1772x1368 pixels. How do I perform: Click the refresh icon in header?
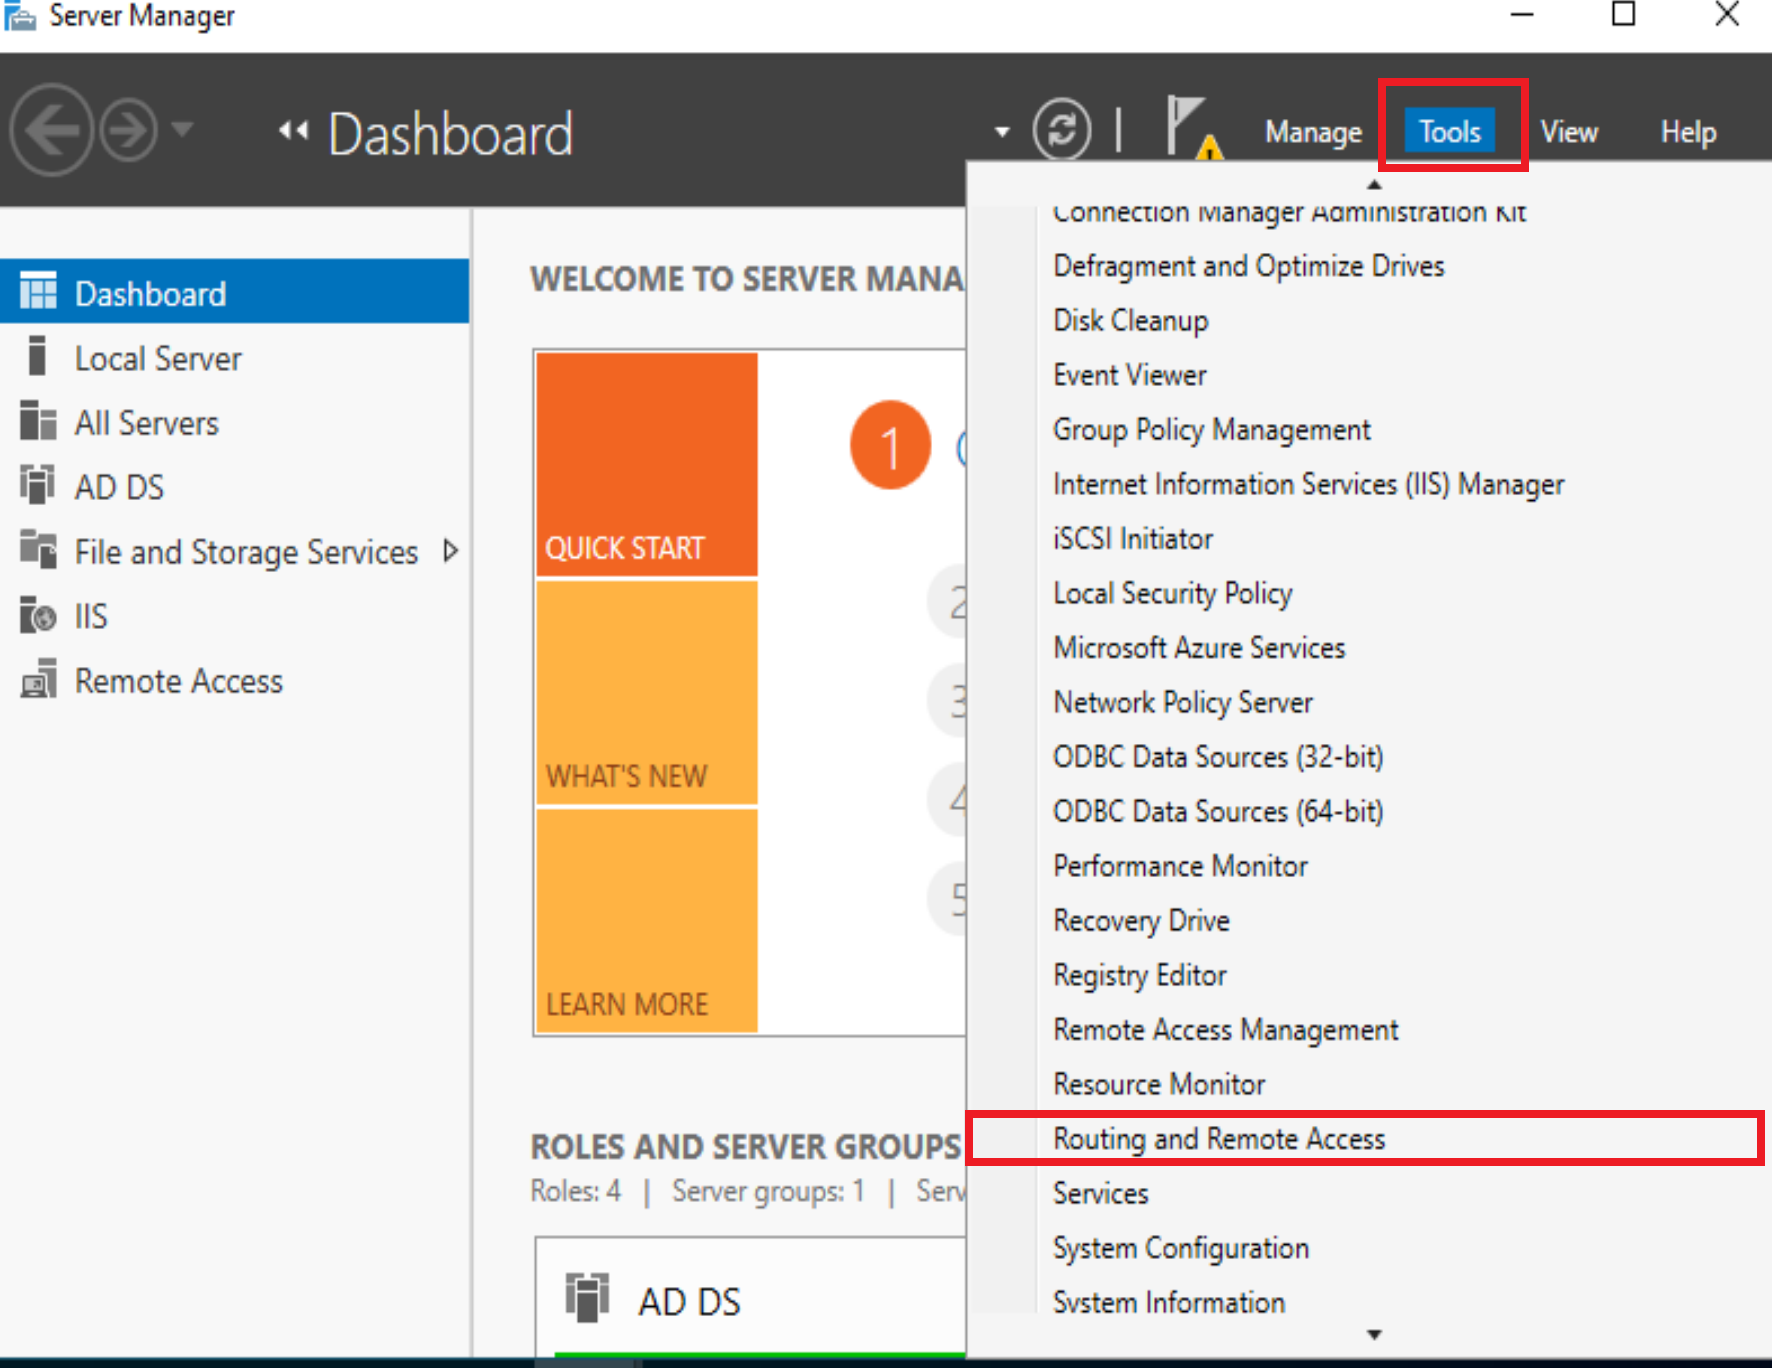[1061, 130]
